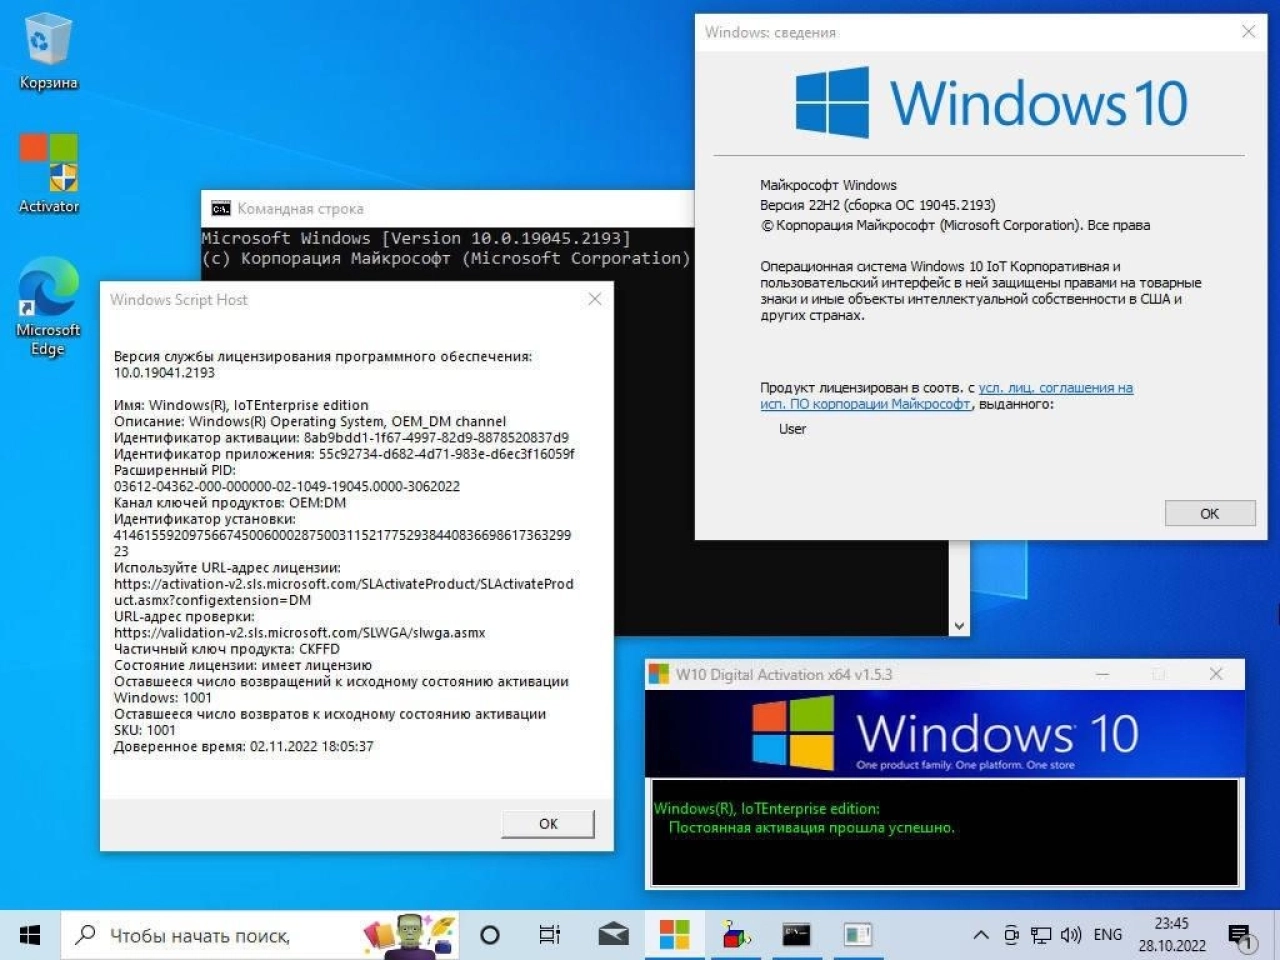
Task: Click the 'SKU: 1001' line
Action: [x=145, y=730]
